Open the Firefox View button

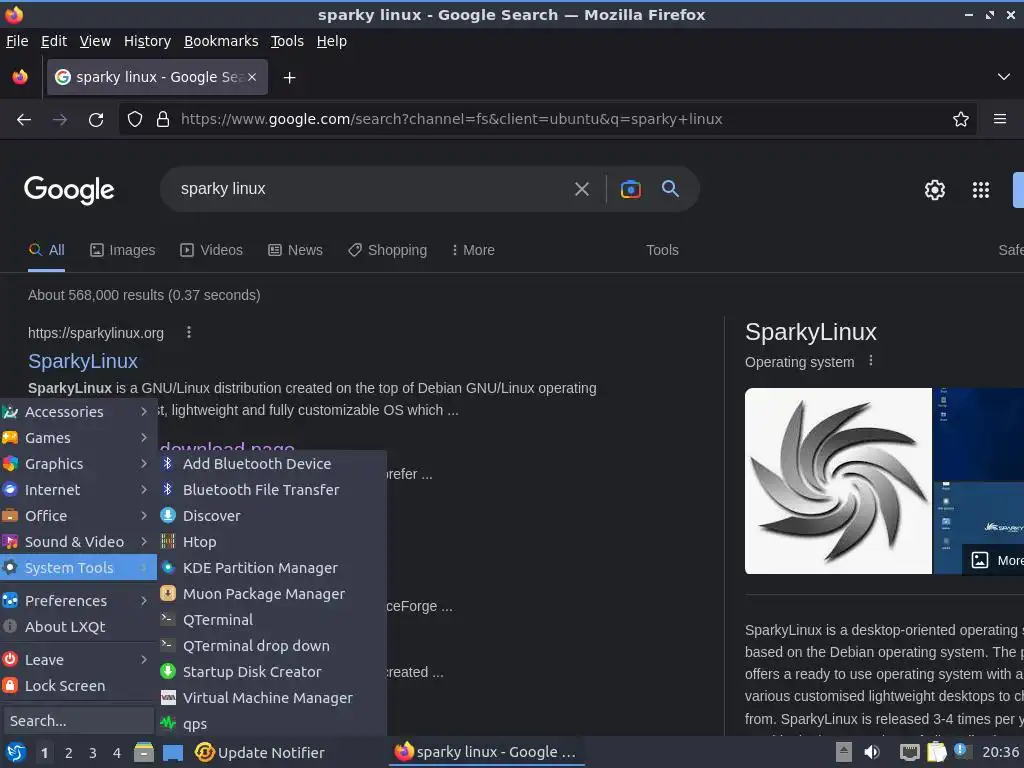[20, 77]
